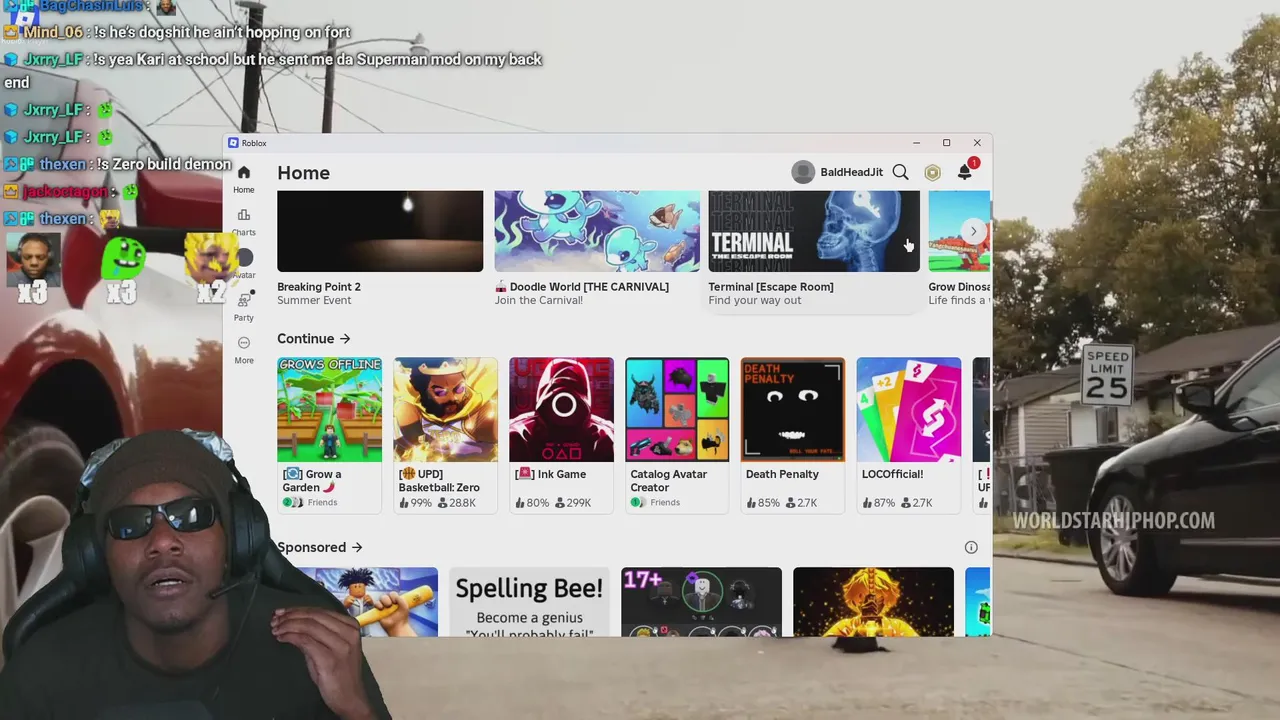The image size is (1280, 720).
Task: Open the BaldHeadJit username link
Action: pos(851,172)
